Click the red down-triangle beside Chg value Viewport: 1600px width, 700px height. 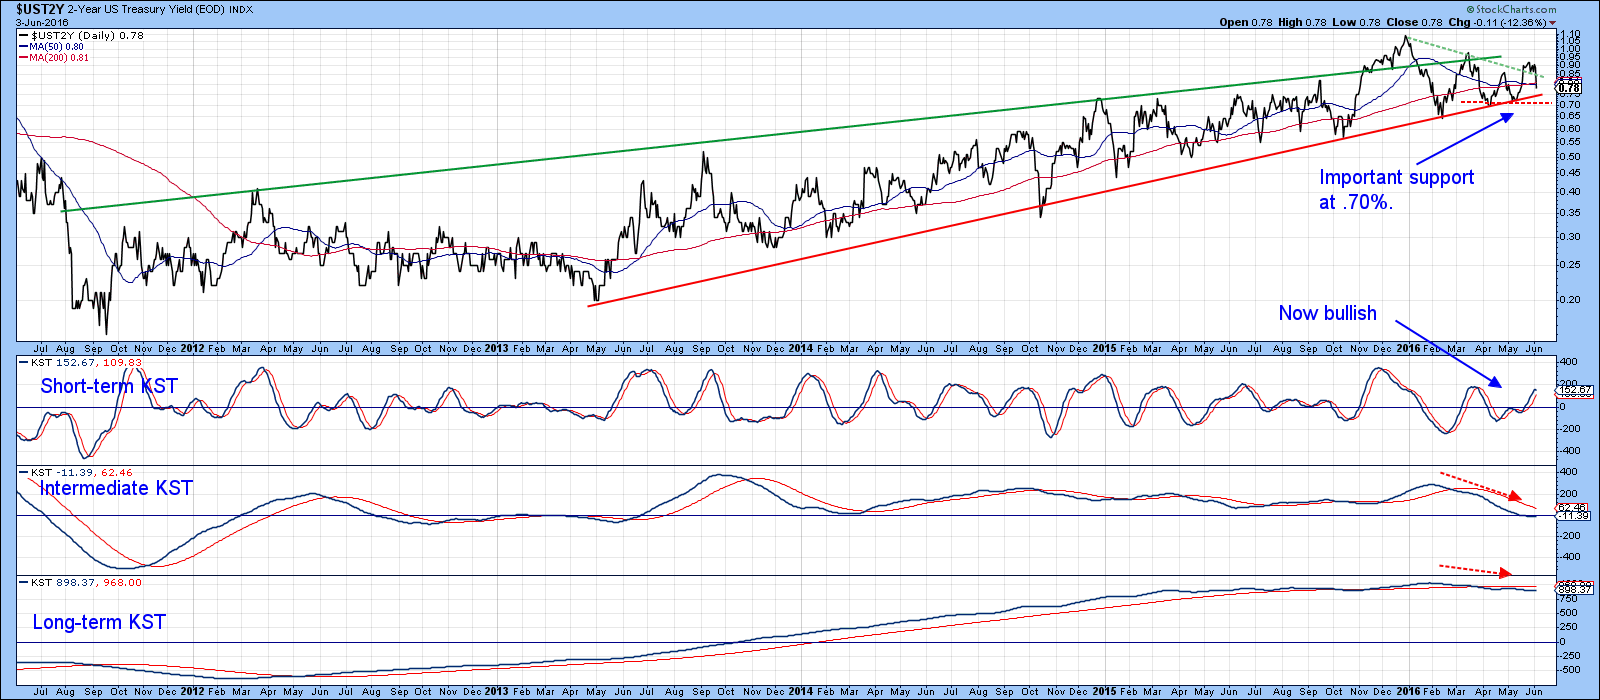pos(1553,23)
